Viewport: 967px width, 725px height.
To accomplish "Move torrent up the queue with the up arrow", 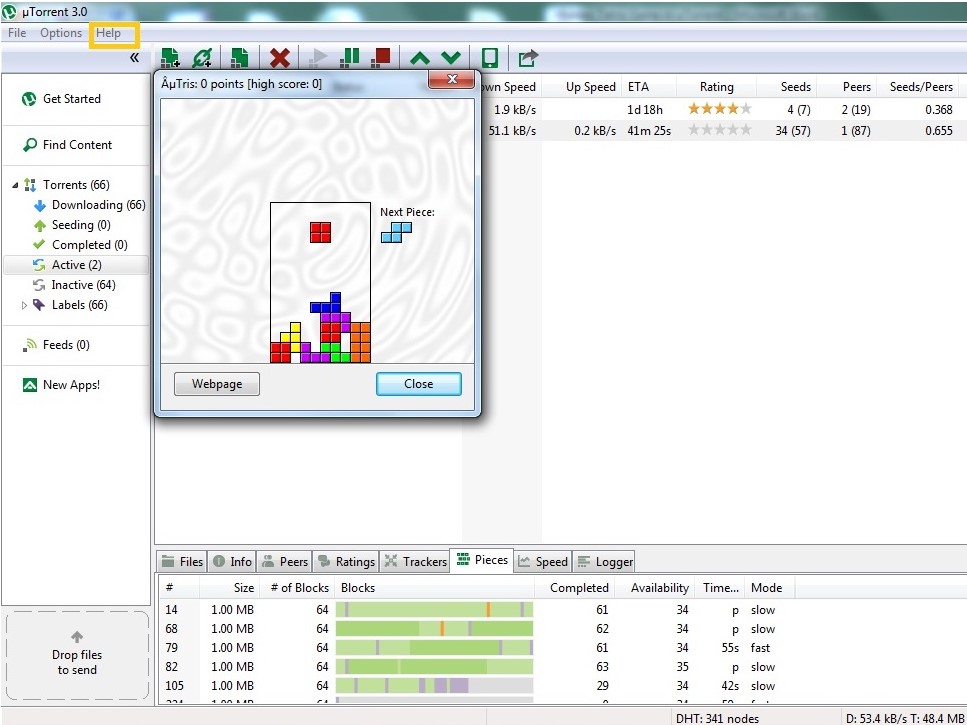I will [419, 58].
